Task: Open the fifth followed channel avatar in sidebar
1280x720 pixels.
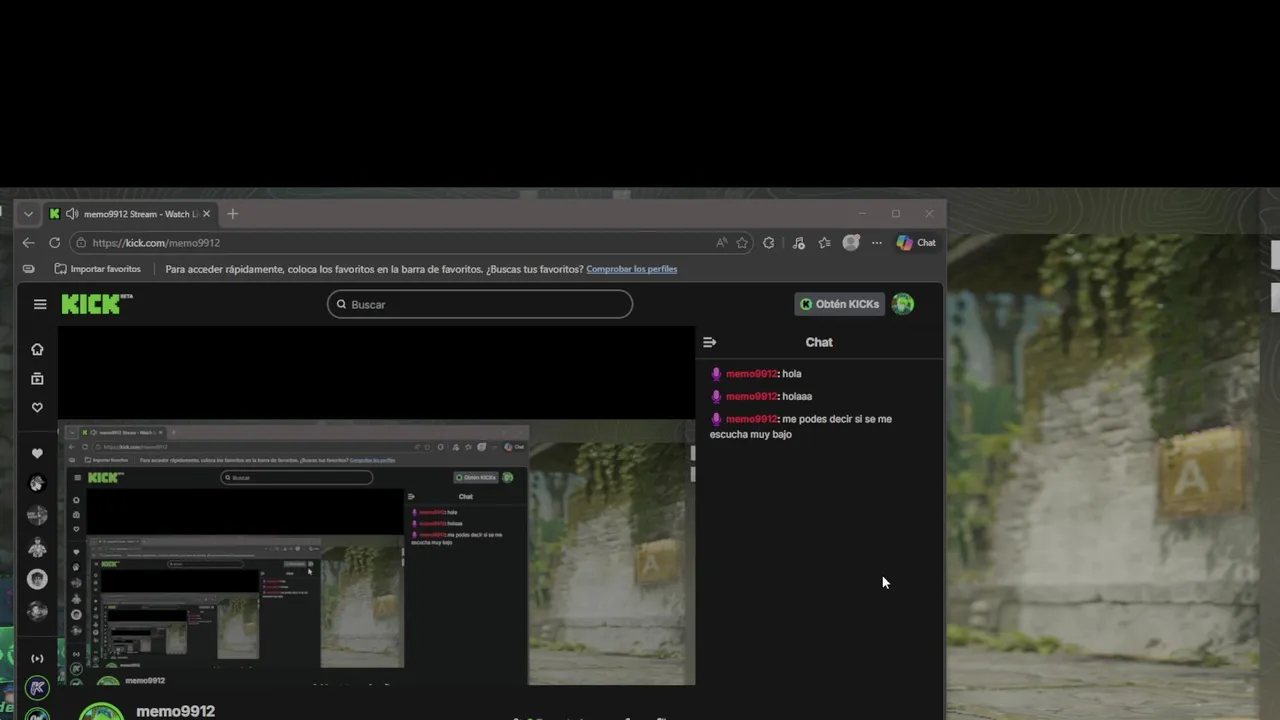Action: [37, 610]
